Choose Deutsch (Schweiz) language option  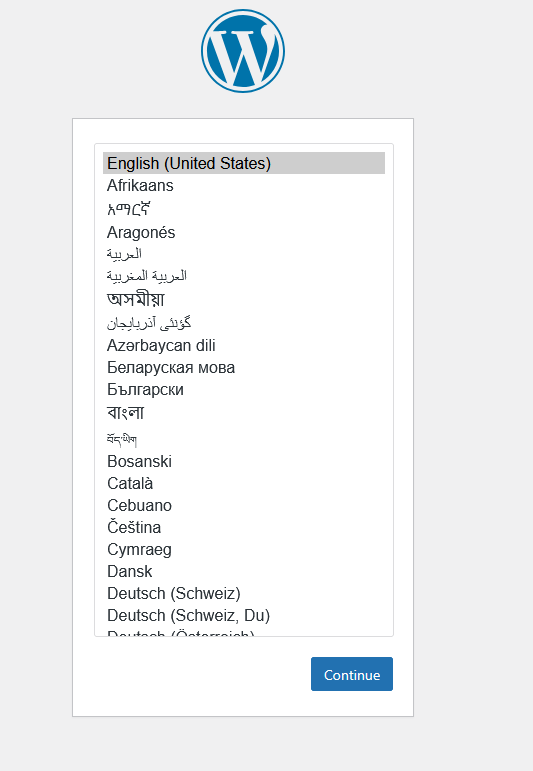[244, 593]
